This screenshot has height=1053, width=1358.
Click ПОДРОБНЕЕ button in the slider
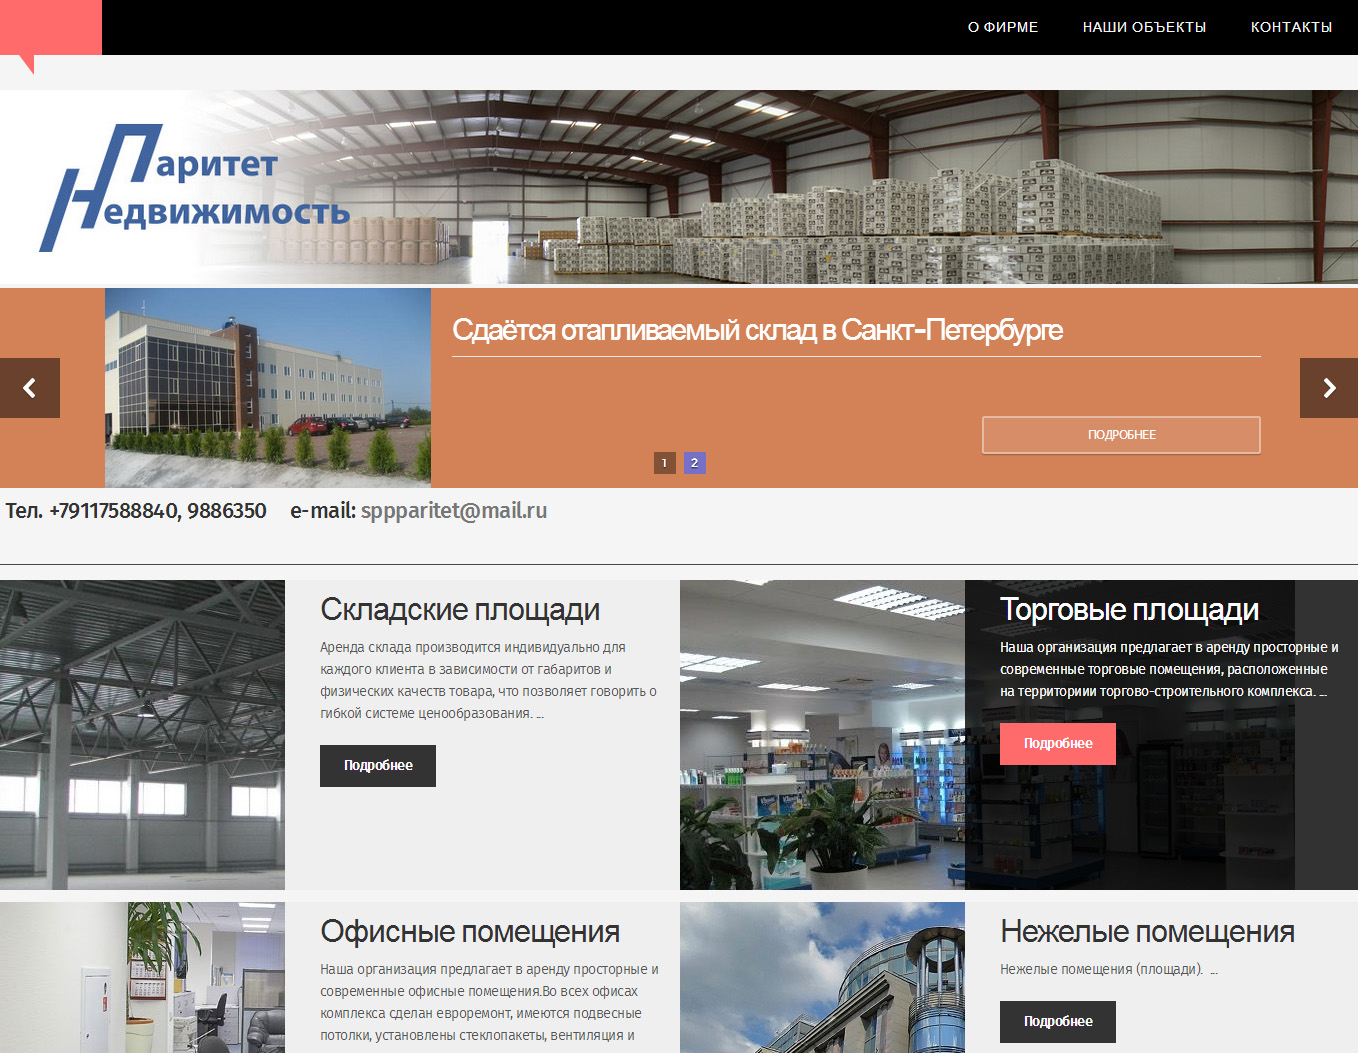coord(1121,435)
